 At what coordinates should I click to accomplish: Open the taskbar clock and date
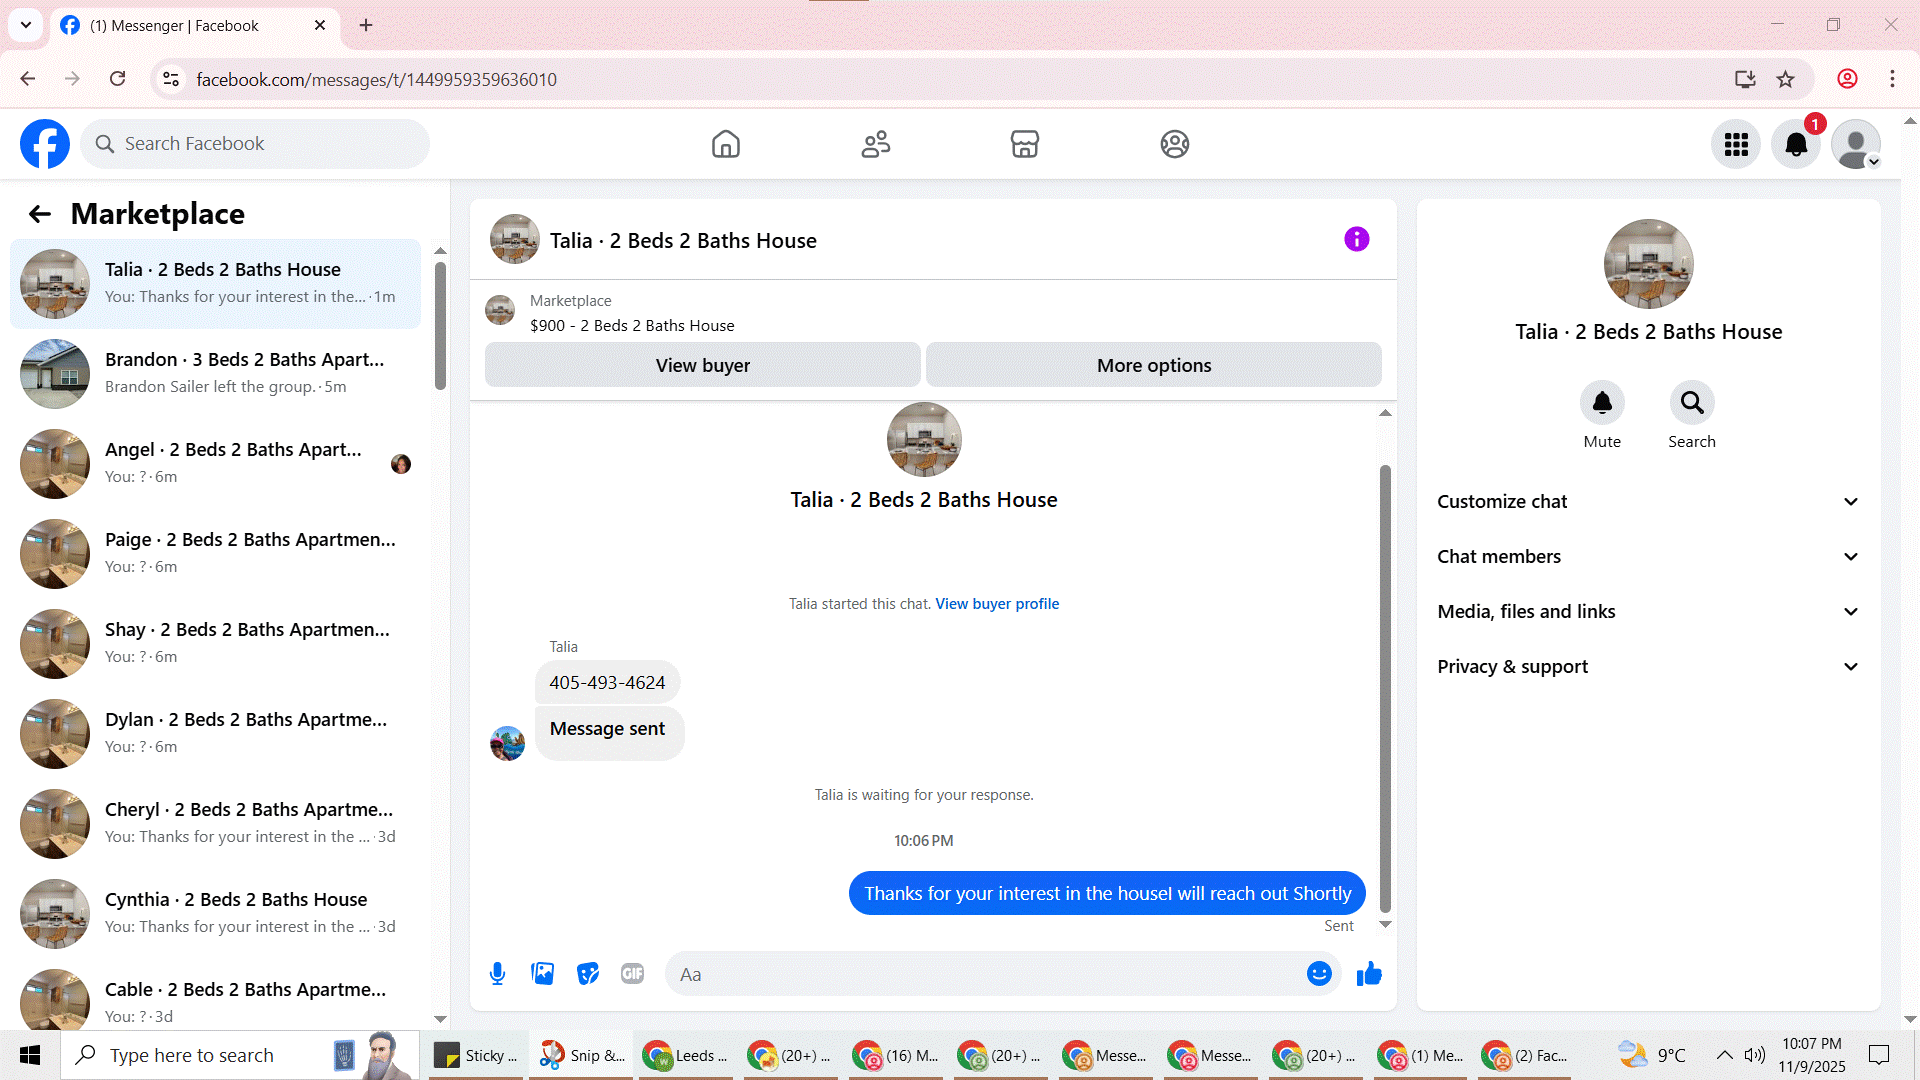[x=1812, y=1055]
